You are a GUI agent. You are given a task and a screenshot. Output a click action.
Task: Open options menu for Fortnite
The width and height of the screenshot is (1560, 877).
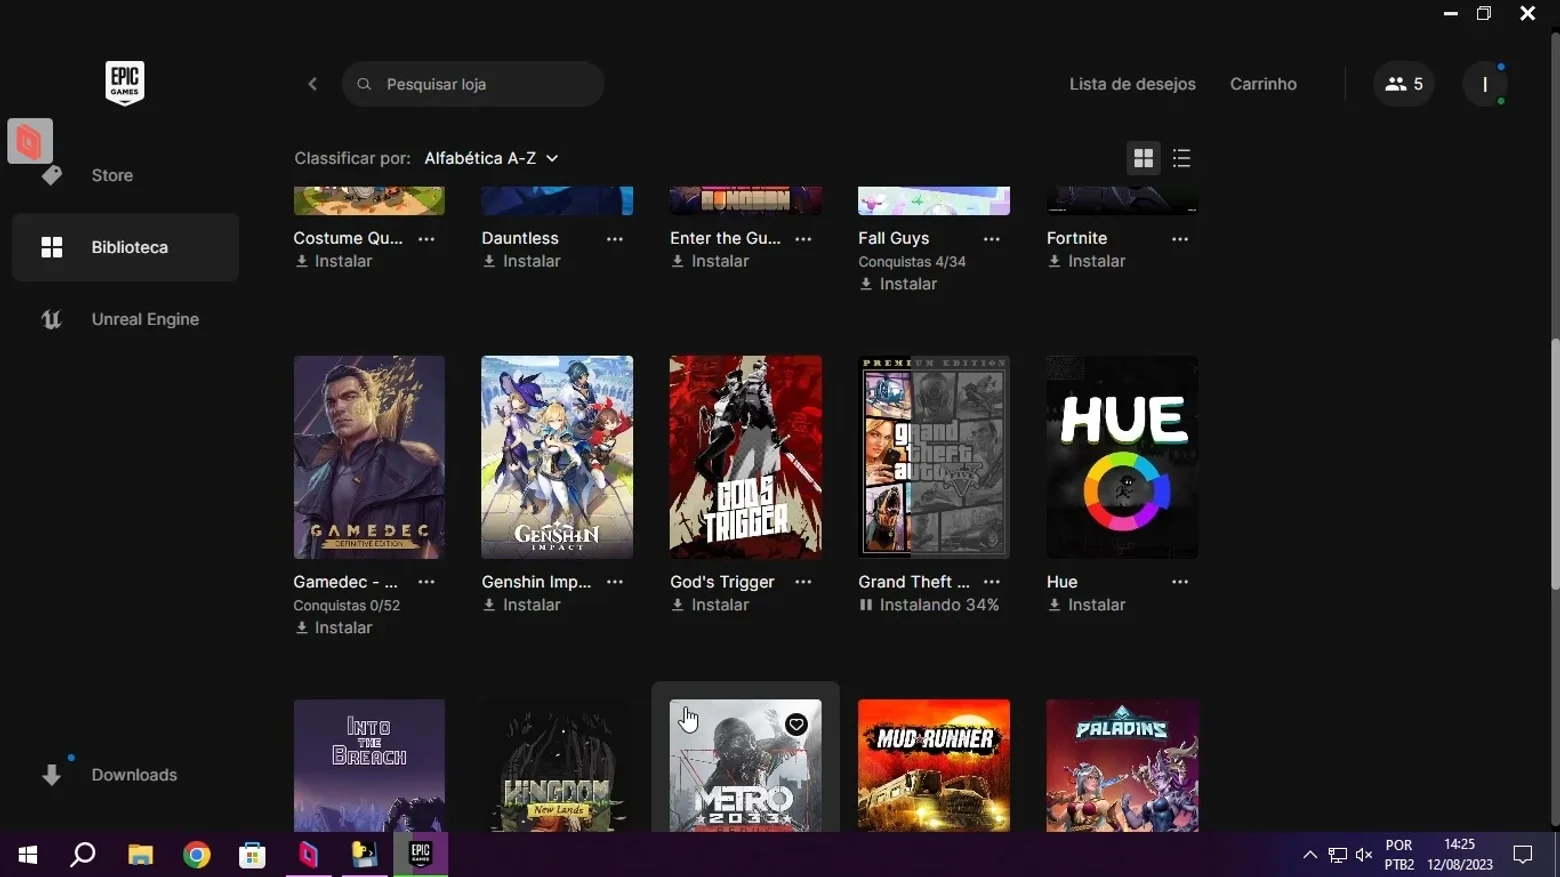1180,239
